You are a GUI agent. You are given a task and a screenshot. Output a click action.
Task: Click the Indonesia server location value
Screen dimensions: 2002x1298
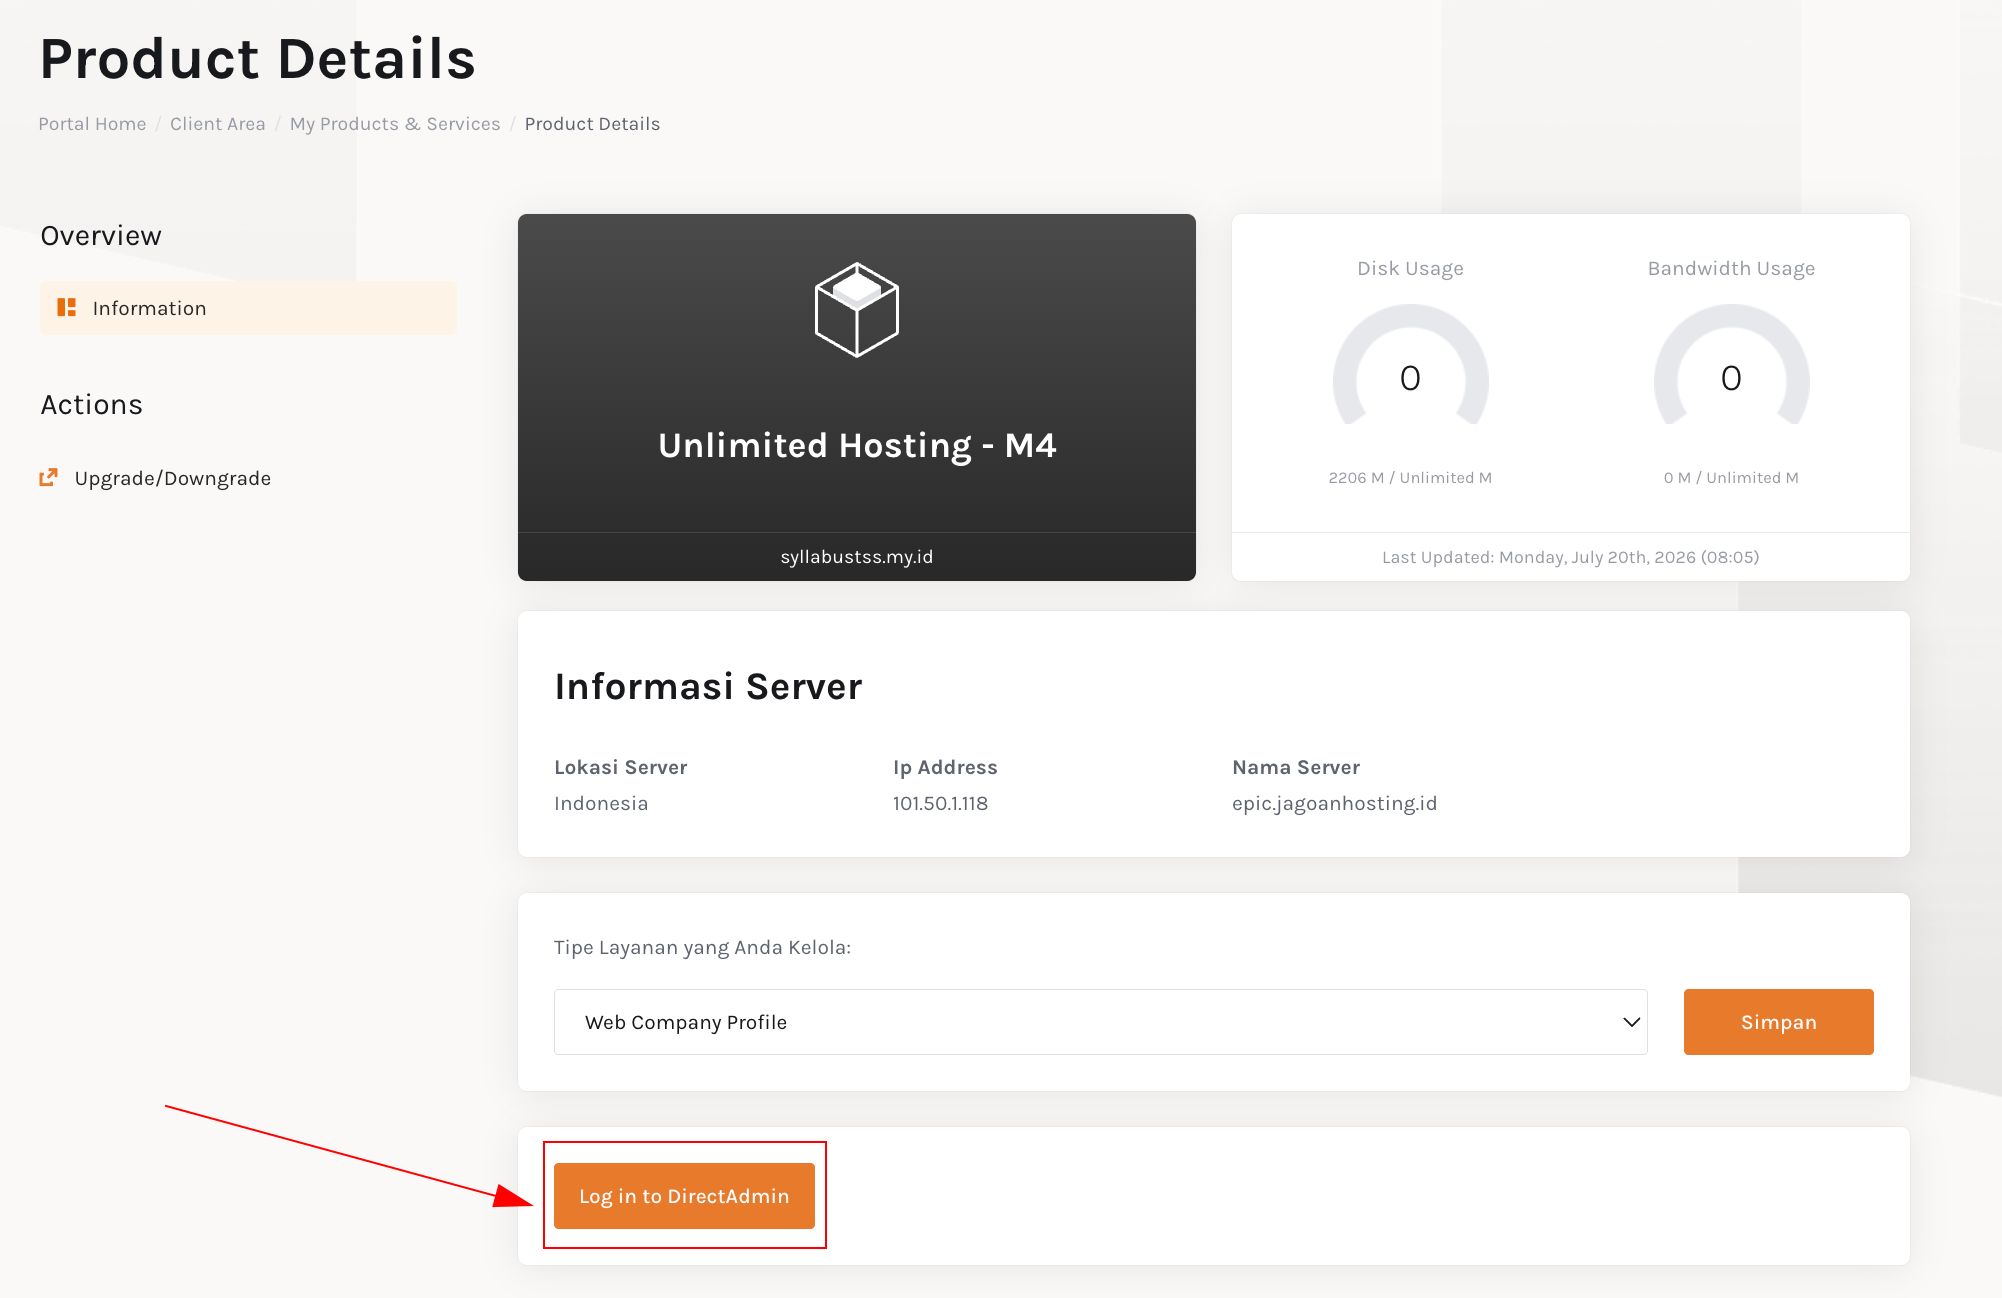tap(601, 803)
